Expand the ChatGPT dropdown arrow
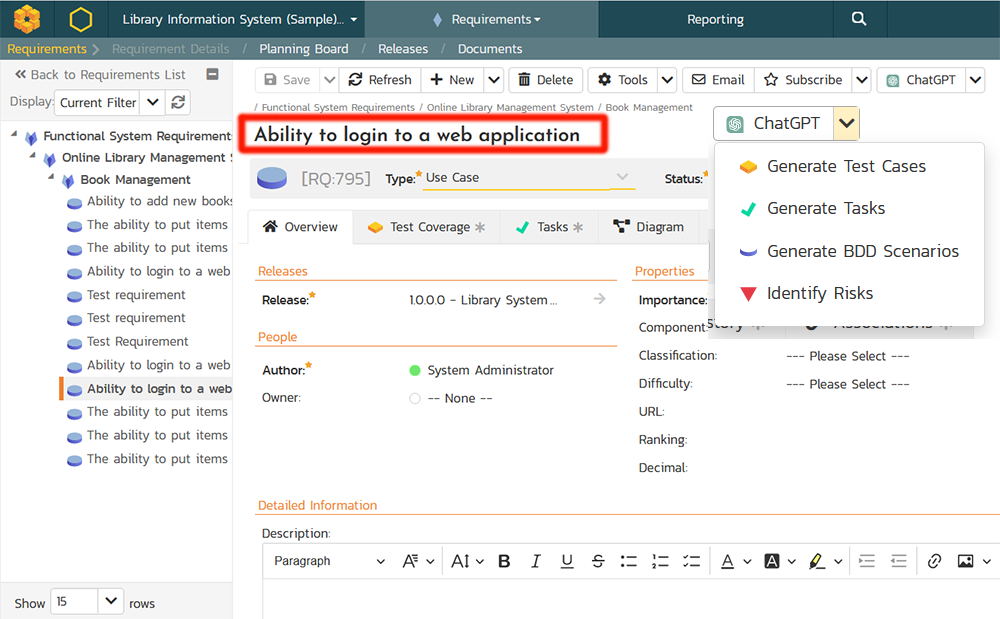Viewport: 1000px width, 619px height. (846, 123)
